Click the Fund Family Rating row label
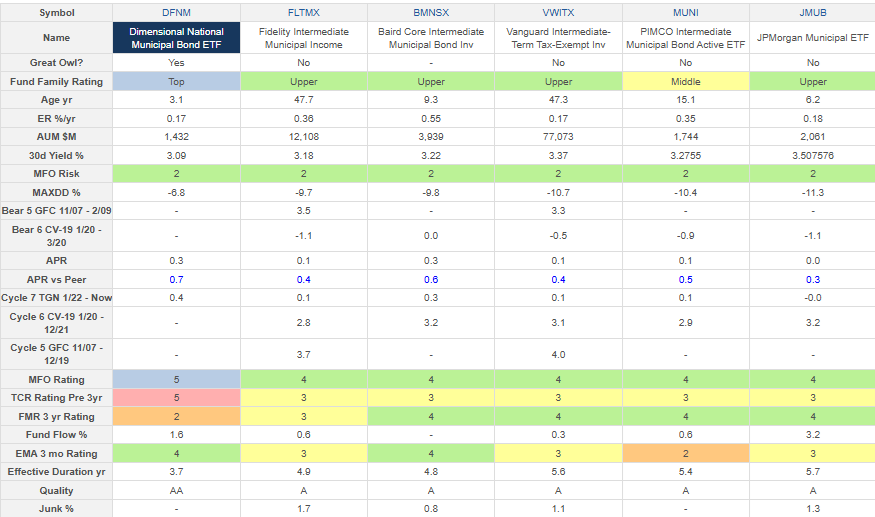875x517 pixels. (x=56, y=81)
